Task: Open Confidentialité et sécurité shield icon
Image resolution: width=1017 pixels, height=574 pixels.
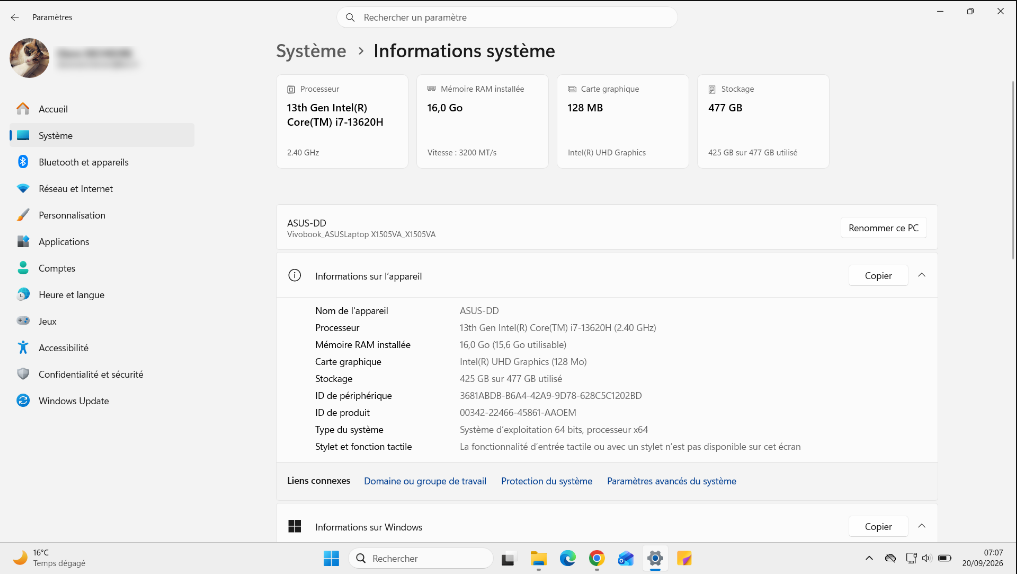Action: point(23,374)
